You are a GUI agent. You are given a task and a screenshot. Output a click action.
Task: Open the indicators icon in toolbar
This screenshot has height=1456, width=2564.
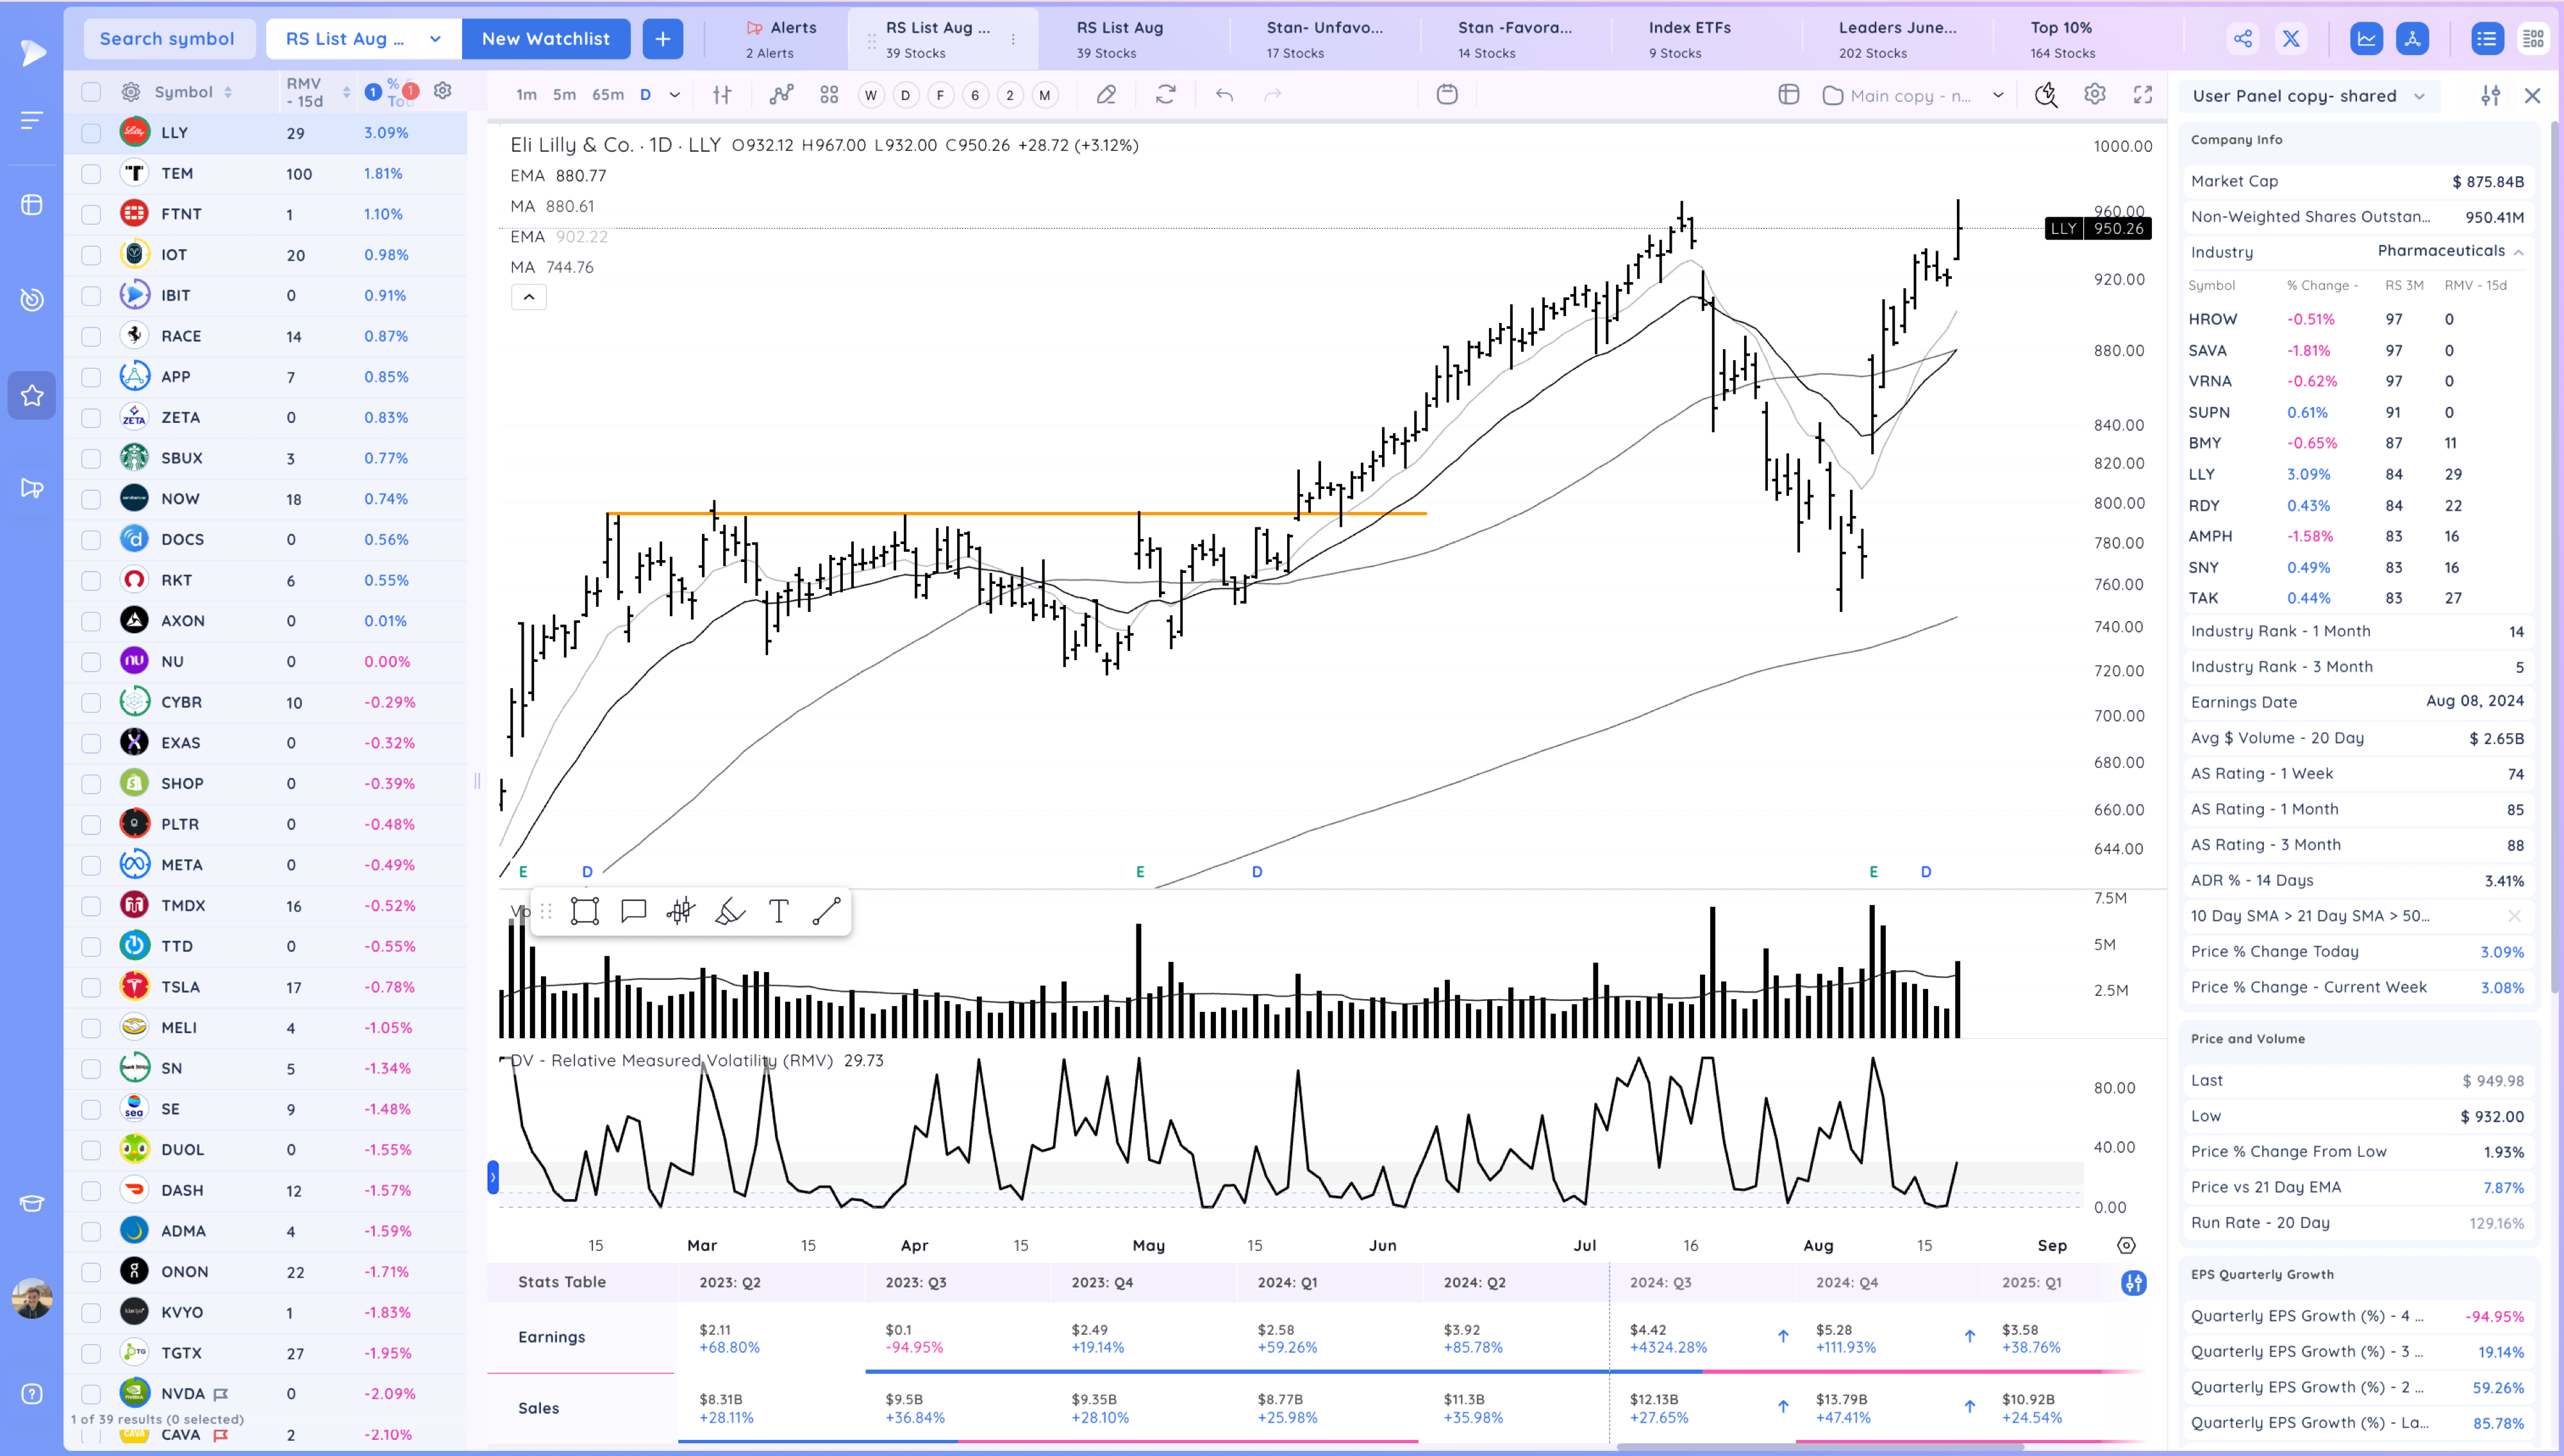pyautogui.click(x=781, y=95)
